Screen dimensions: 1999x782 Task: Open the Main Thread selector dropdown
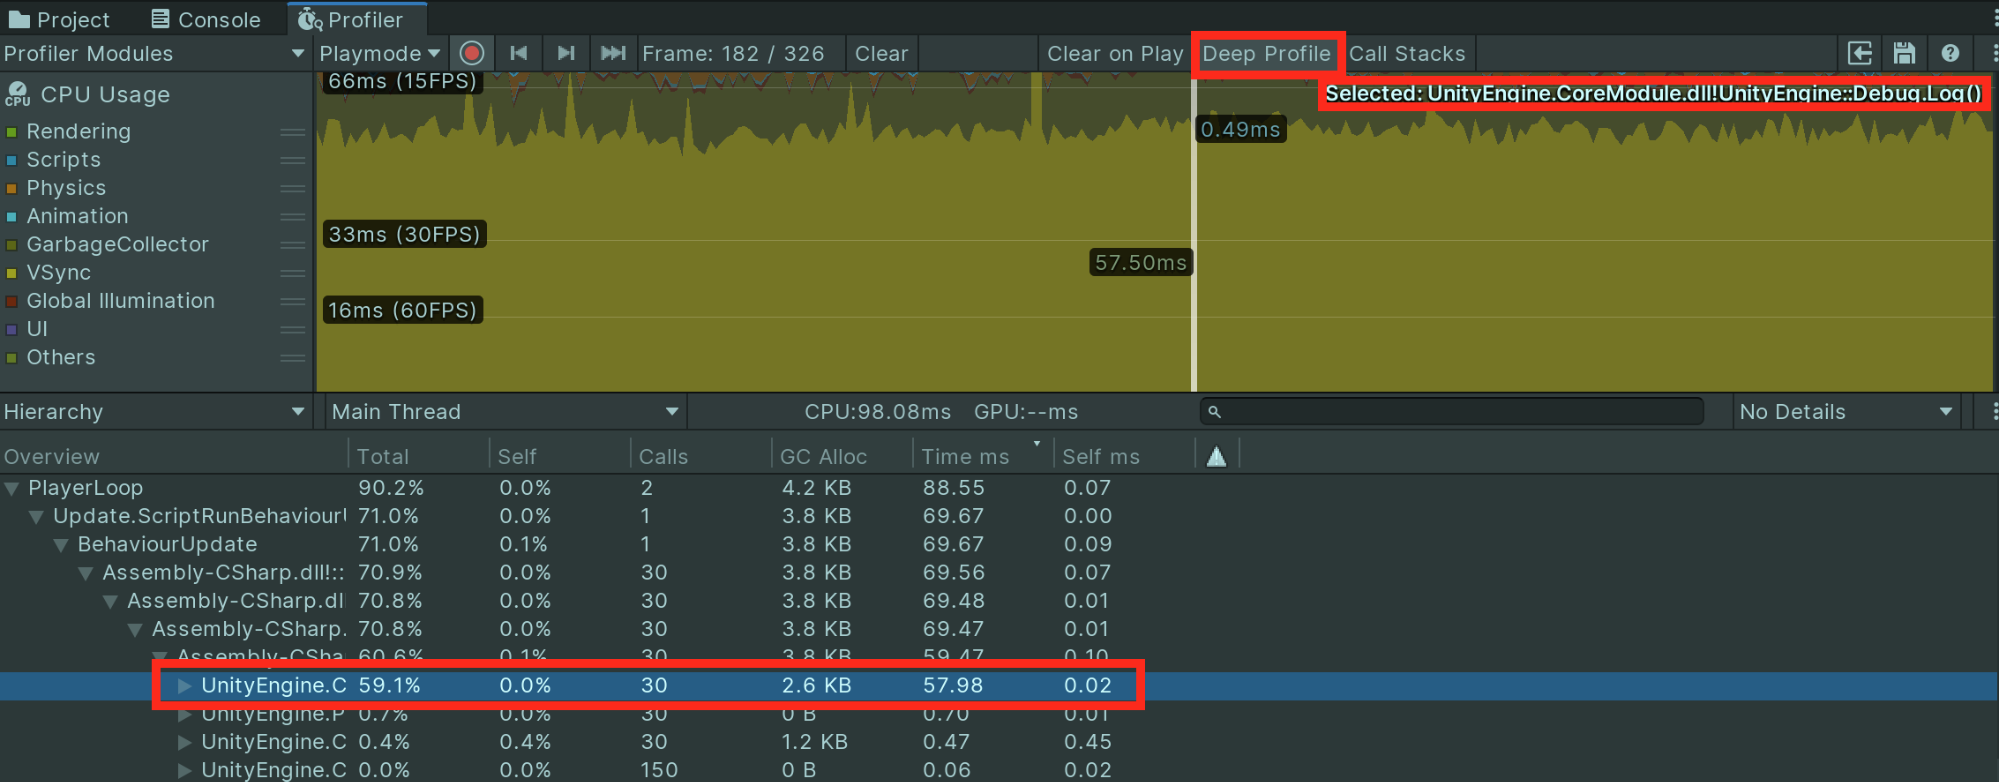(505, 412)
